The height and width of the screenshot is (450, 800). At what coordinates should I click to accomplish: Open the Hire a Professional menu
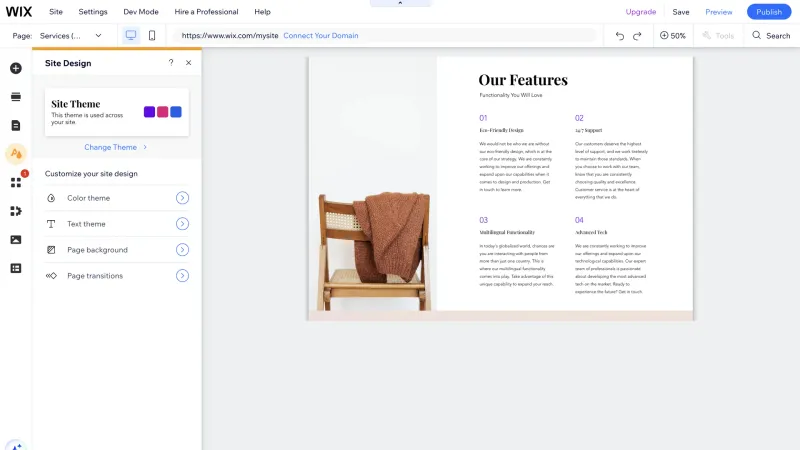tap(206, 12)
